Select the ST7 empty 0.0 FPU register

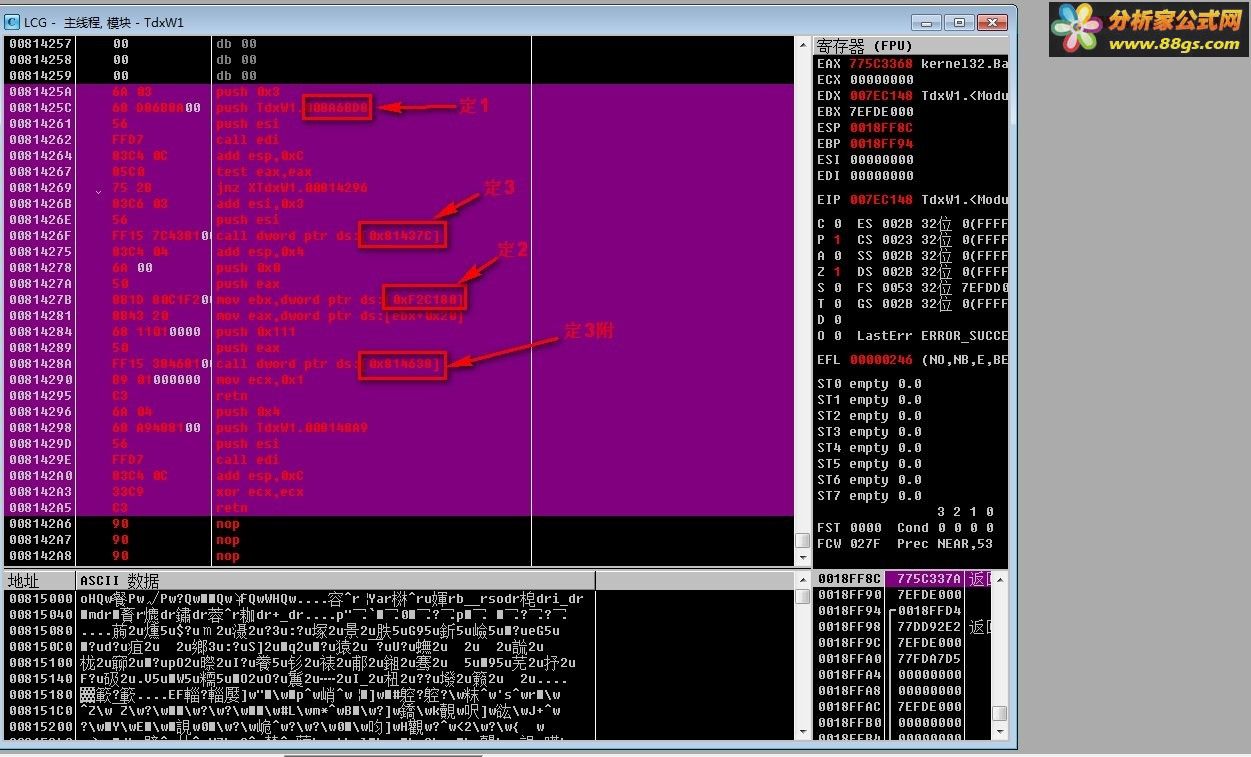point(869,496)
